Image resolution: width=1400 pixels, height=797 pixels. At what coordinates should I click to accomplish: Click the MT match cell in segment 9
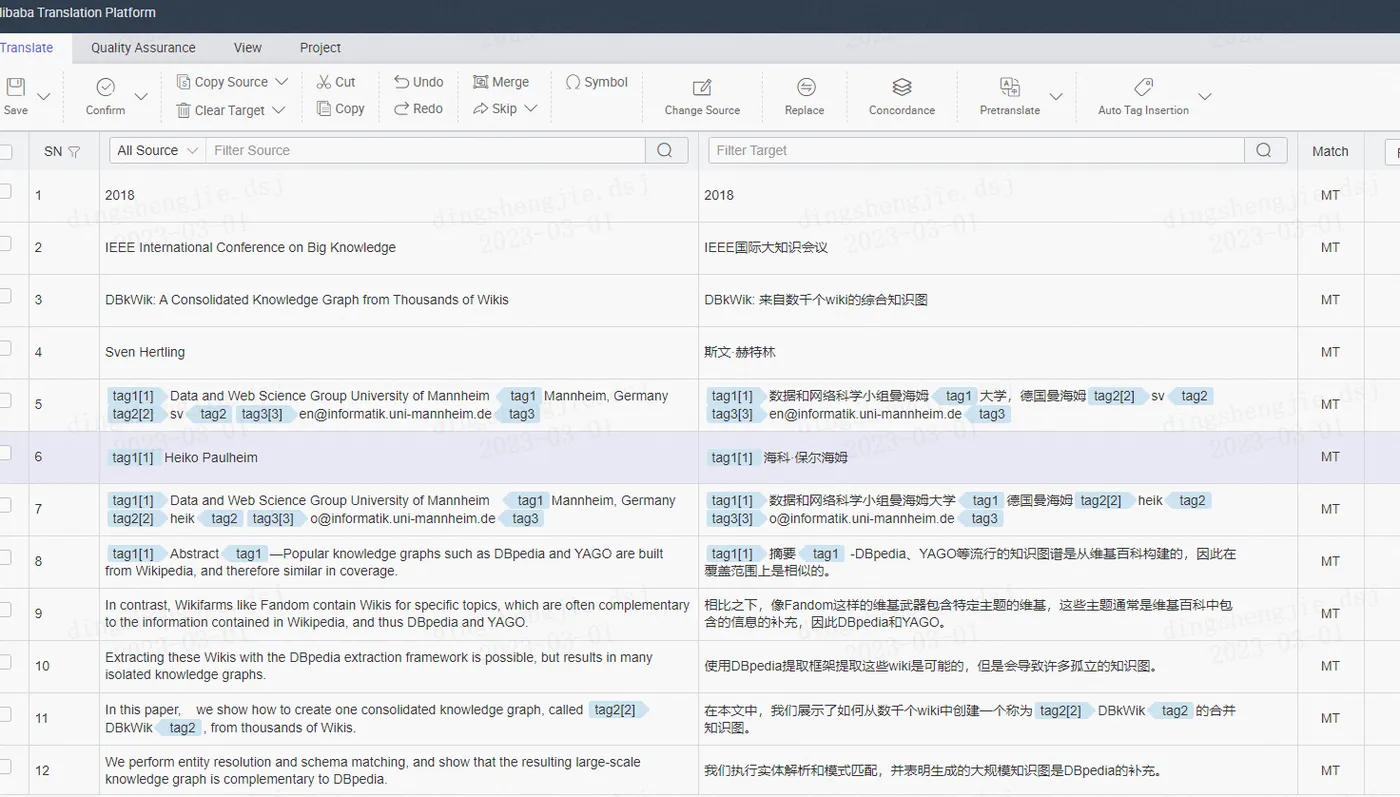(x=1330, y=613)
